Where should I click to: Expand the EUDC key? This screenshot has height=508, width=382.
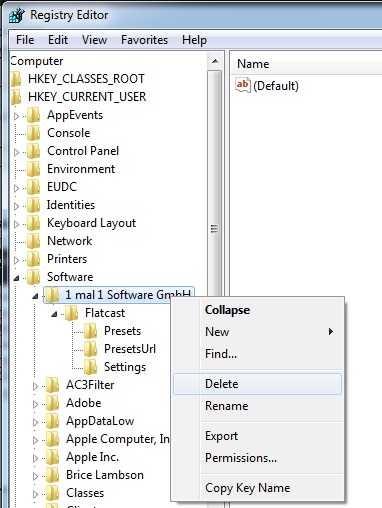[16, 188]
